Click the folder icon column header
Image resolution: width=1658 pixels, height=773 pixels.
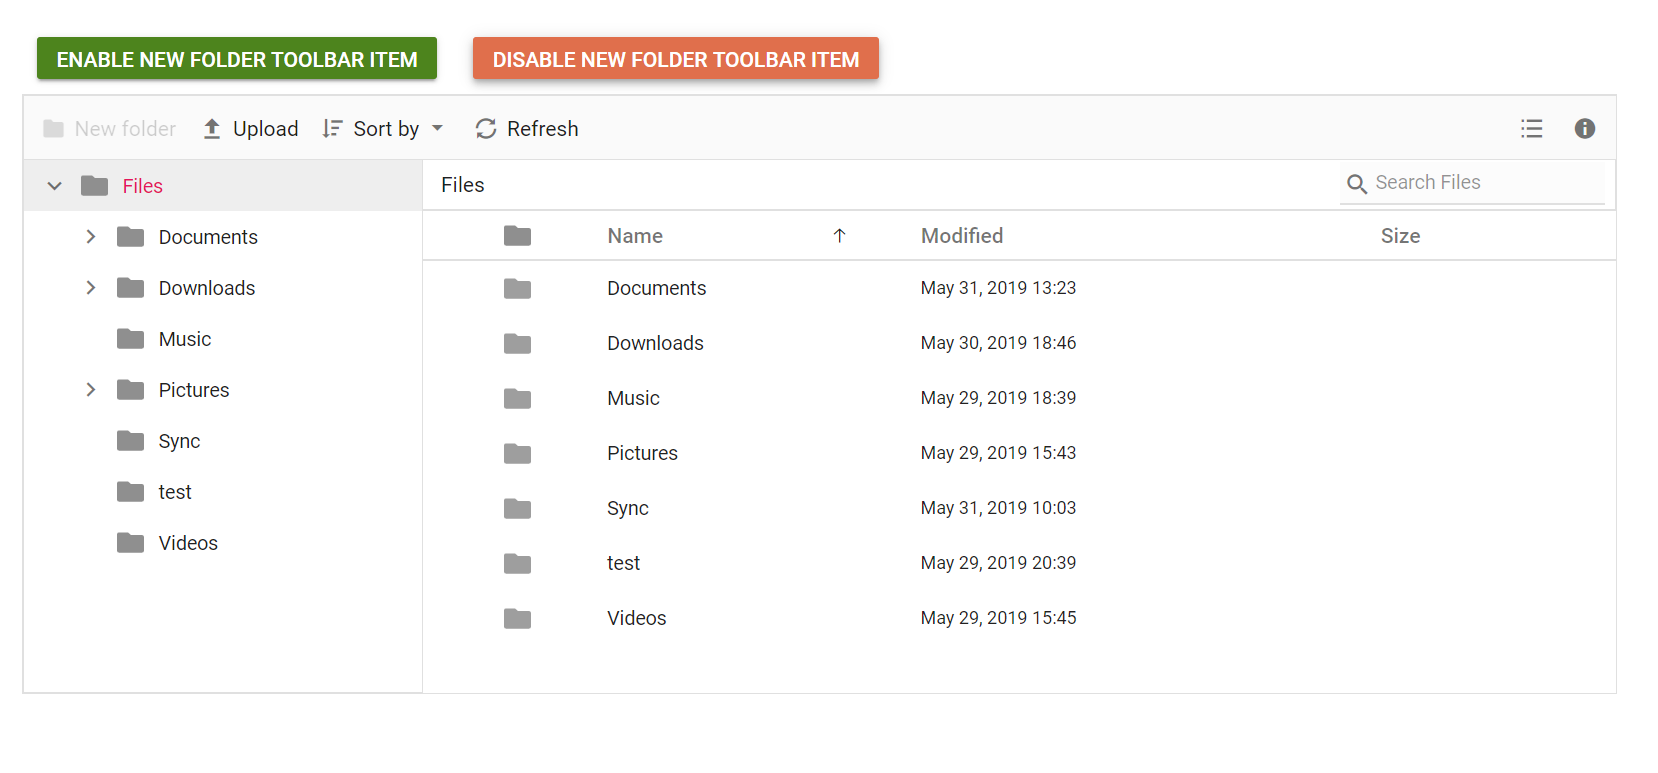pyautogui.click(x=517, y=236)
